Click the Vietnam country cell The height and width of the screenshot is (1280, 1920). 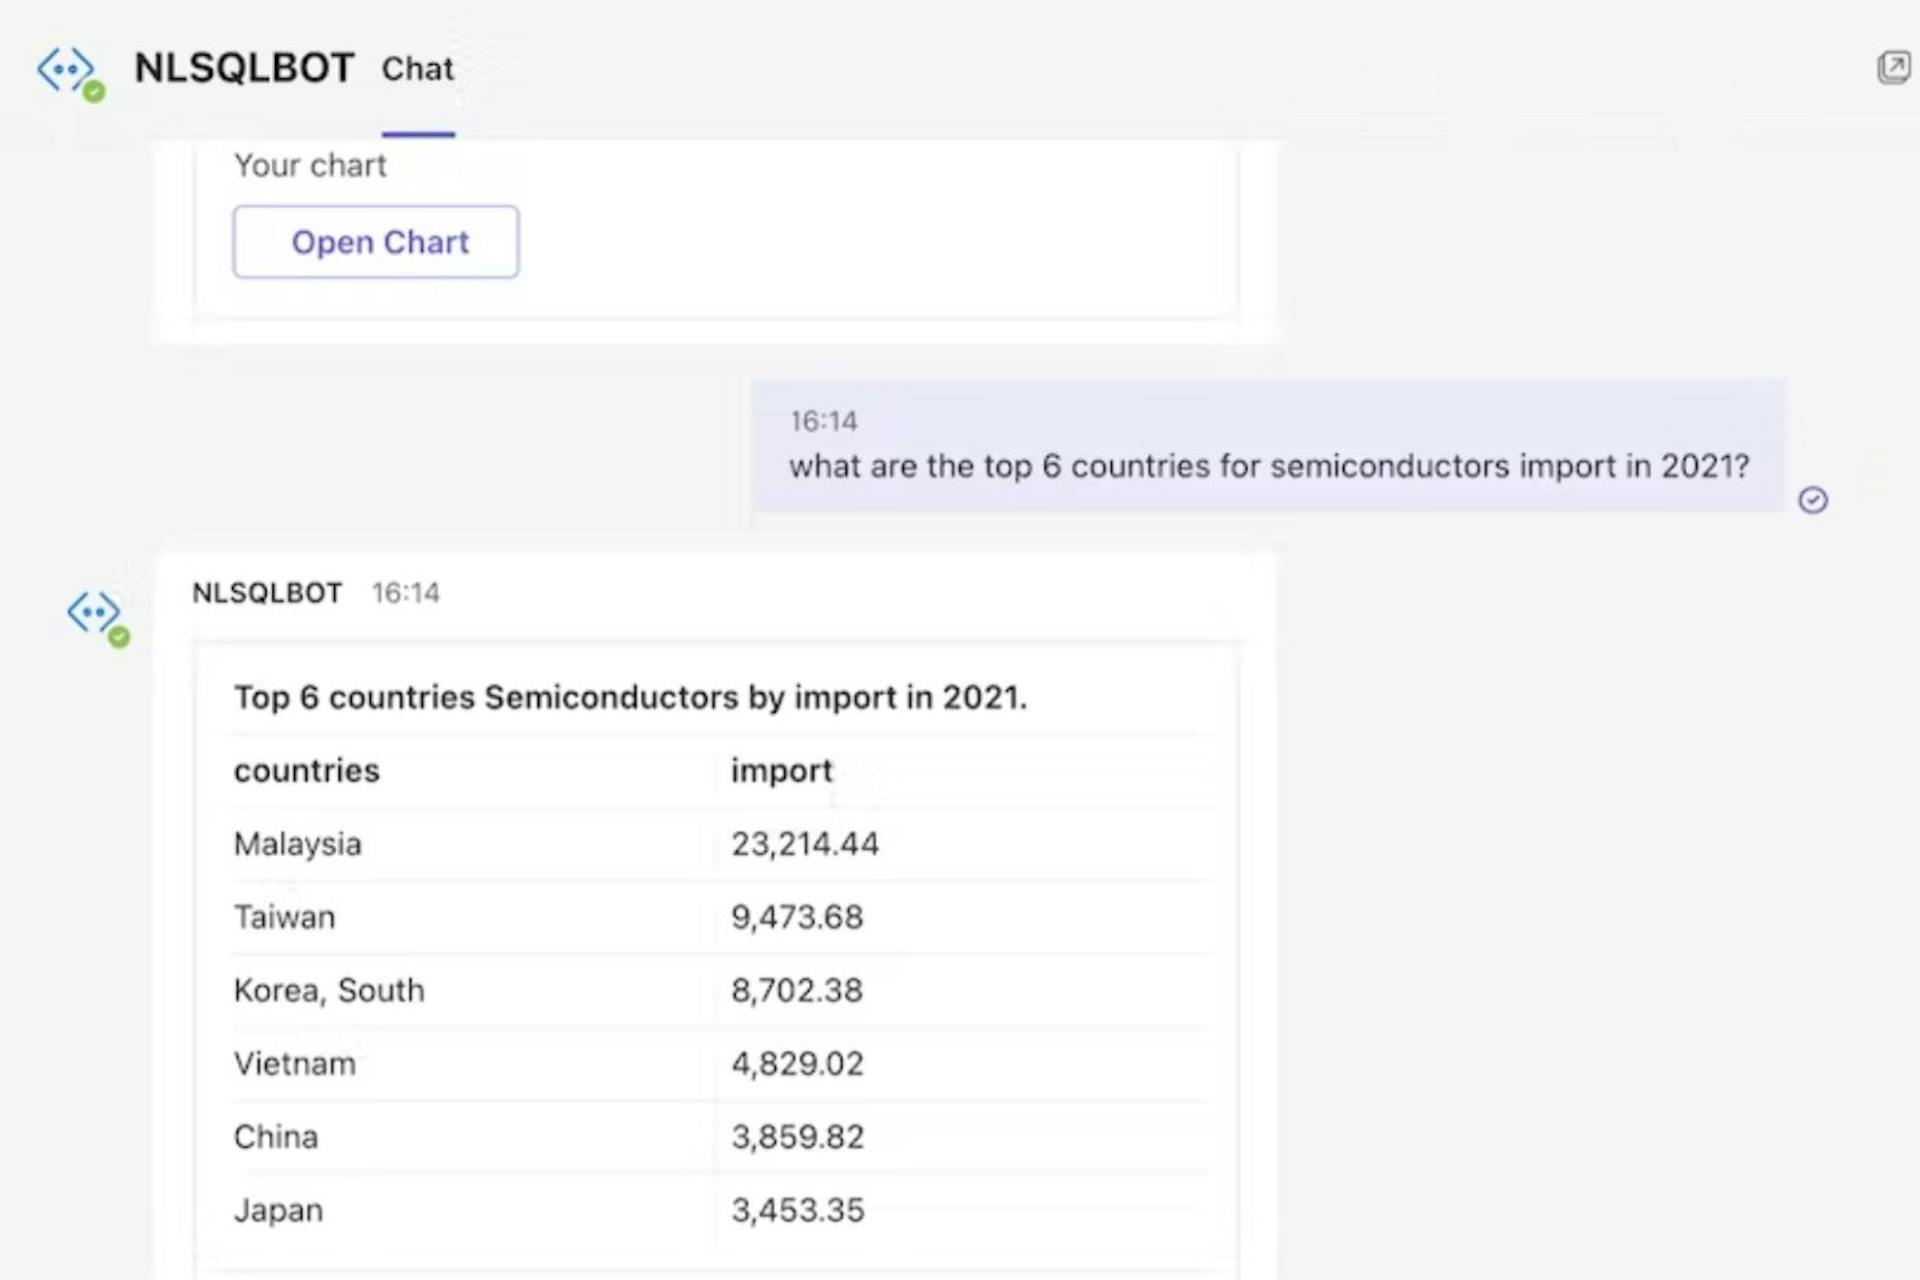(x=294, y=1063)
